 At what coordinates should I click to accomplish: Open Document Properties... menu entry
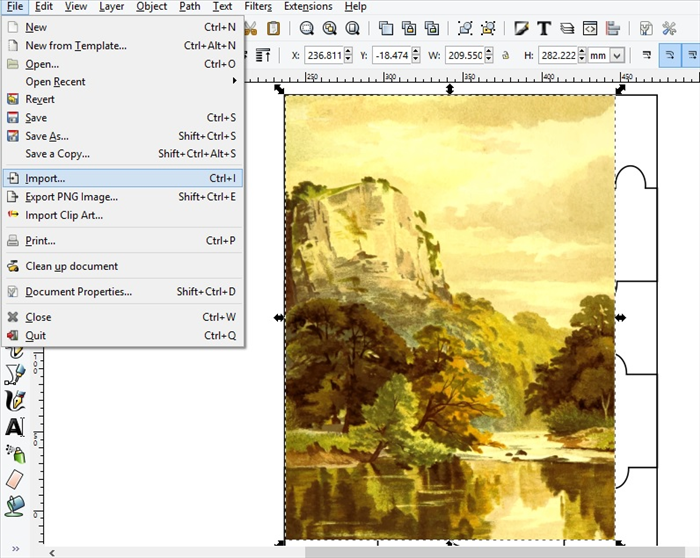123,291
